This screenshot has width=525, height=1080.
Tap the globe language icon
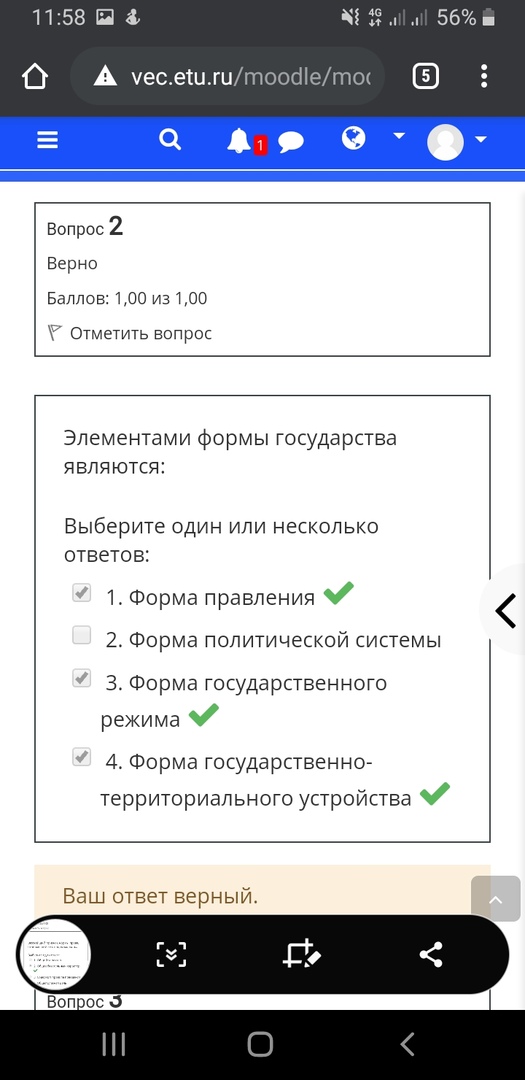point(354,138)
